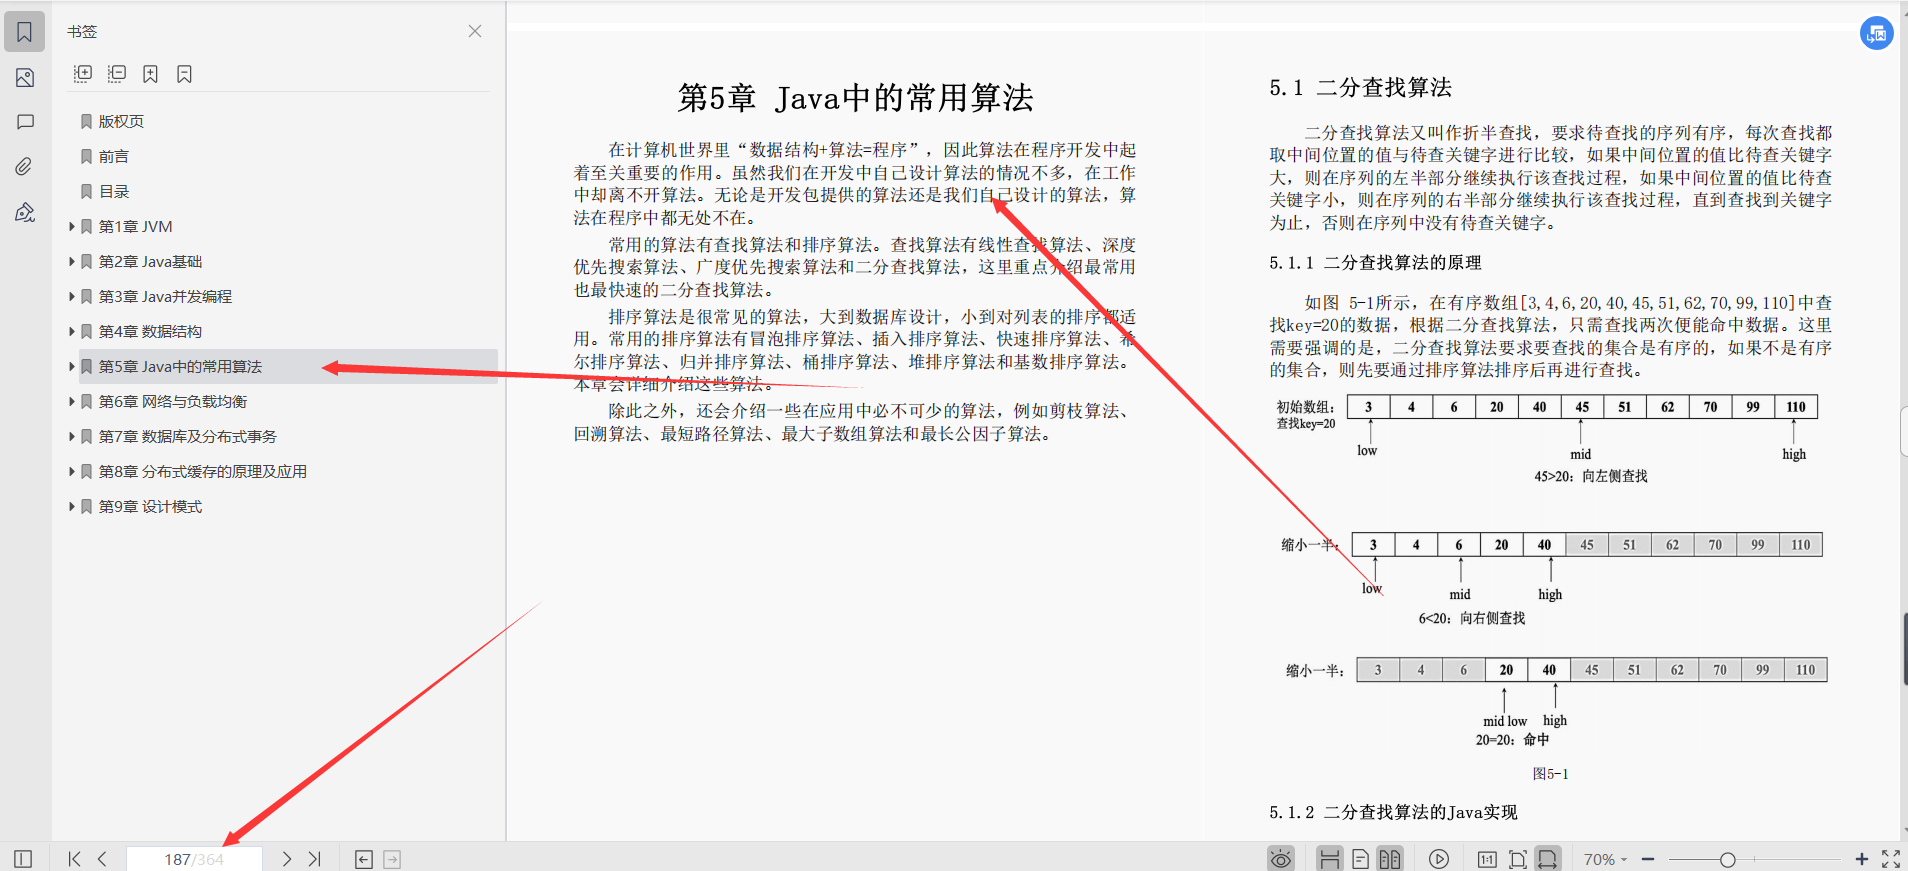
Task: Switch to two-page view
Action: [x=1390, y=859]
